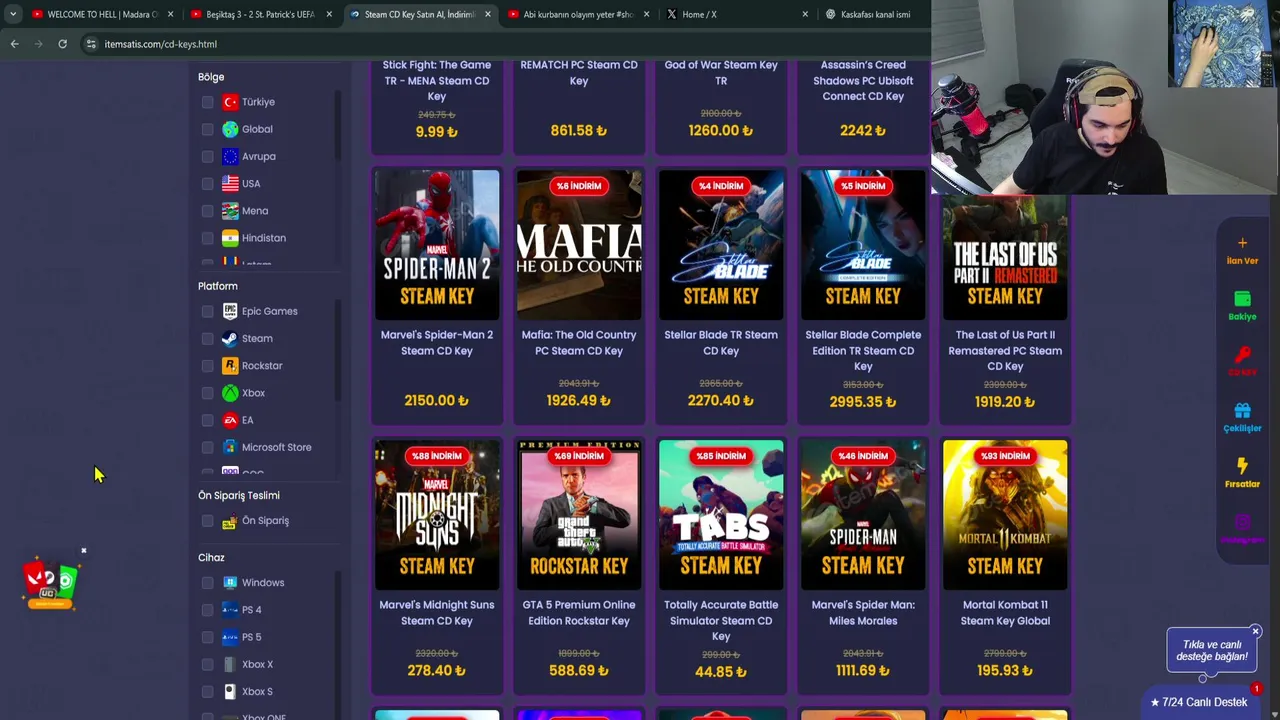Reload the page with the refresh icon
1280x720 pixels.
tap(62, 44)
